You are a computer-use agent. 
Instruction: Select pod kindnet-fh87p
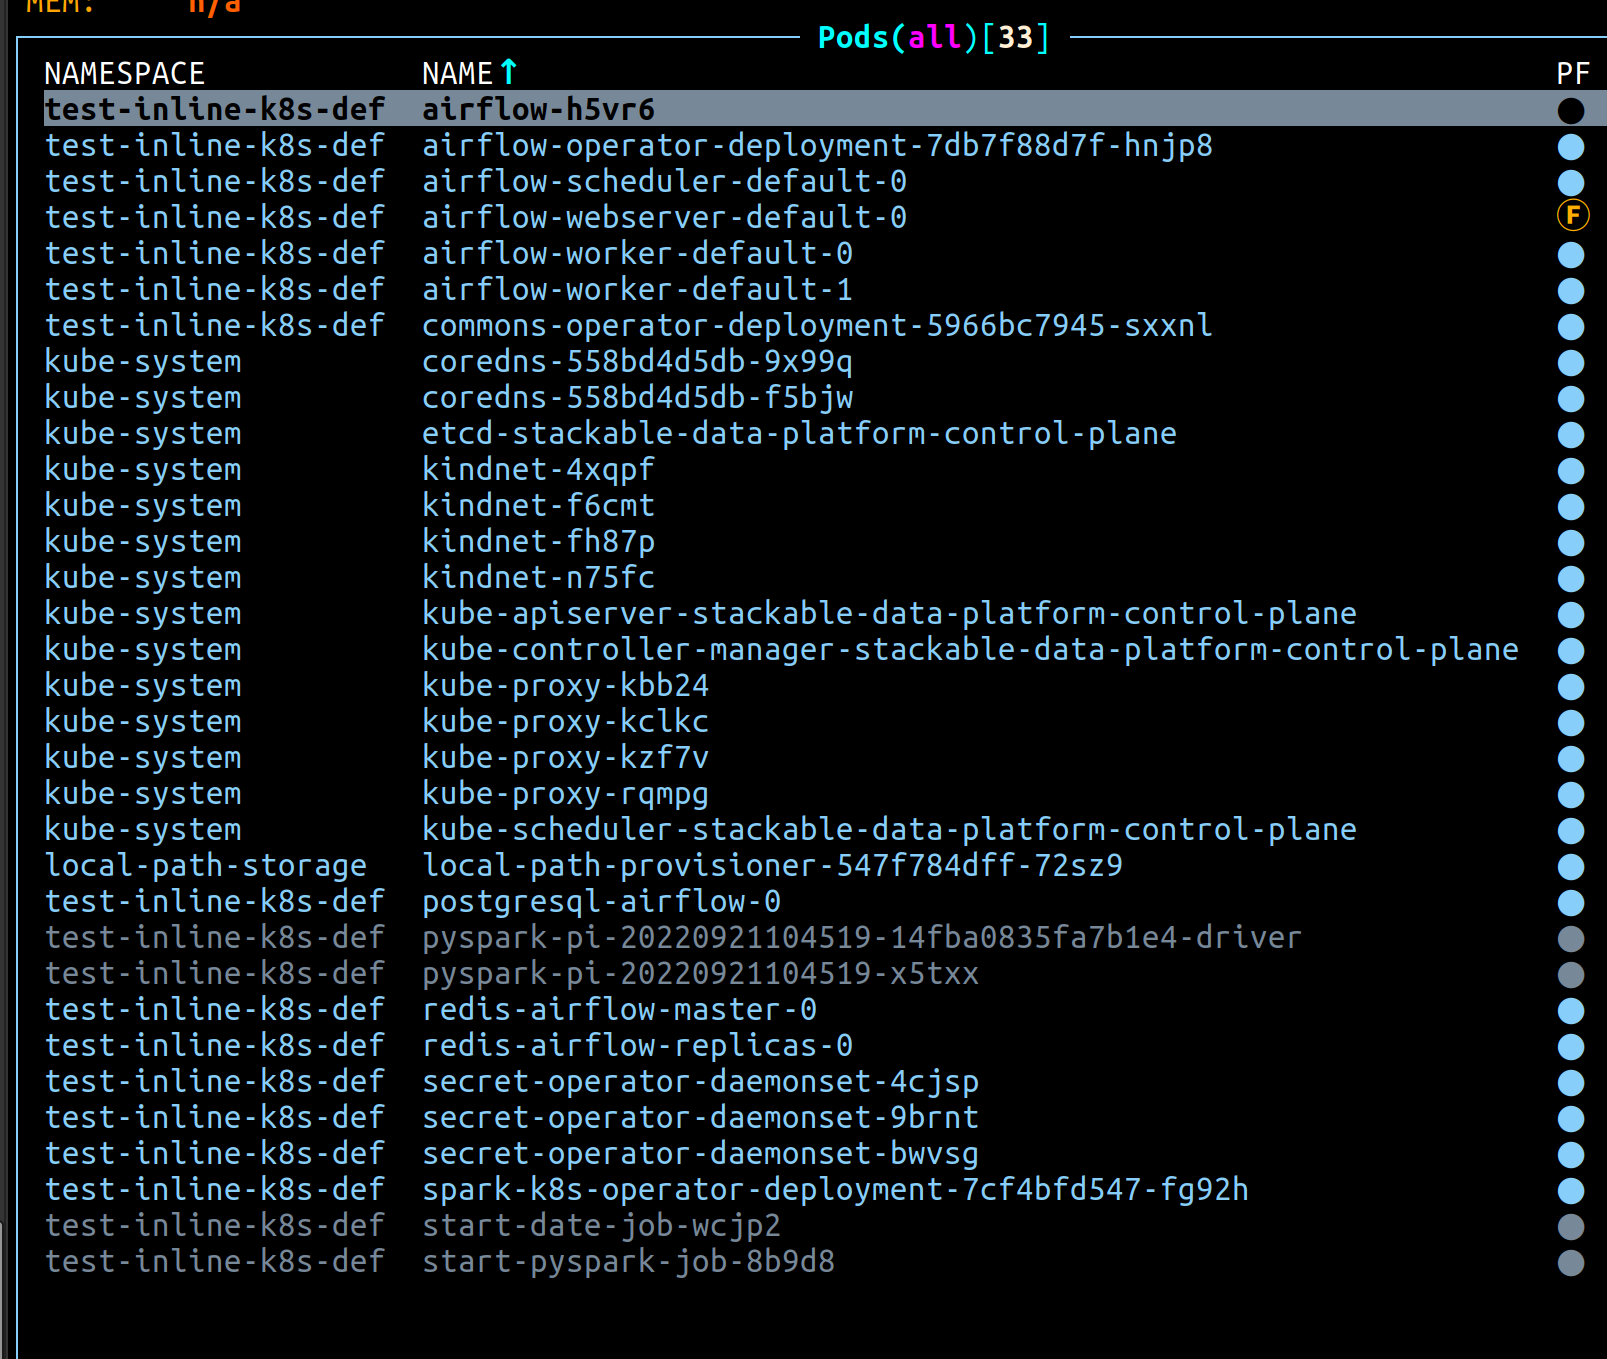[538, 542]
